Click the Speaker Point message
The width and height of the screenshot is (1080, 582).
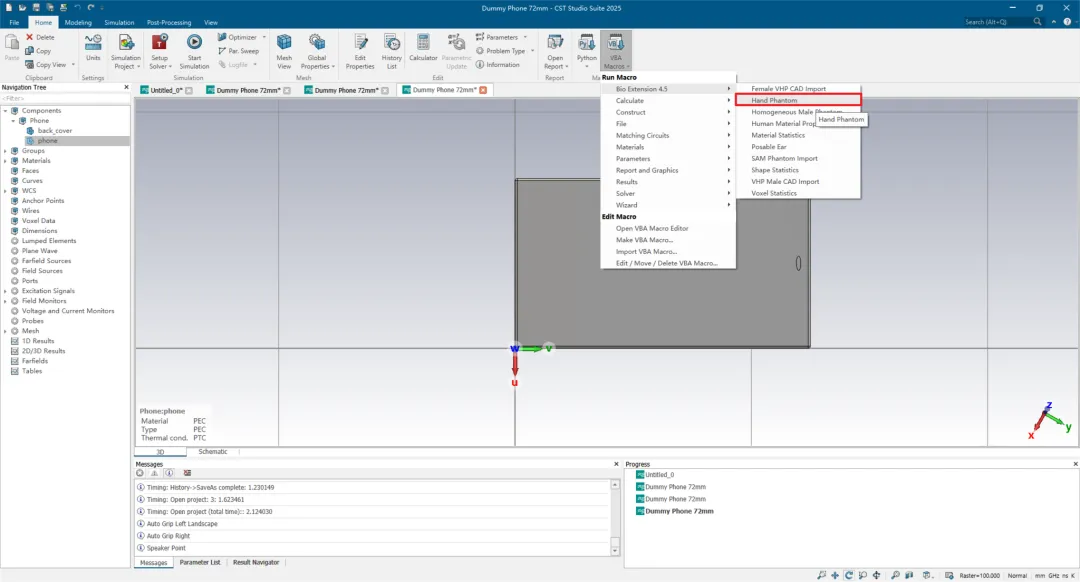pos(166,548)
